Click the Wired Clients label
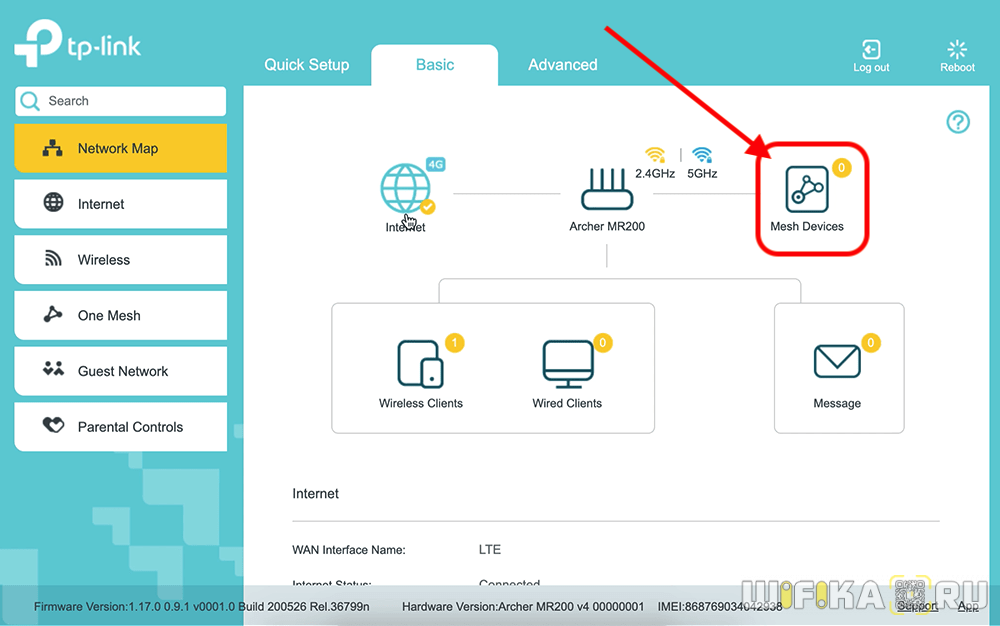The image size is (1000, 626). tap(567, 403)
